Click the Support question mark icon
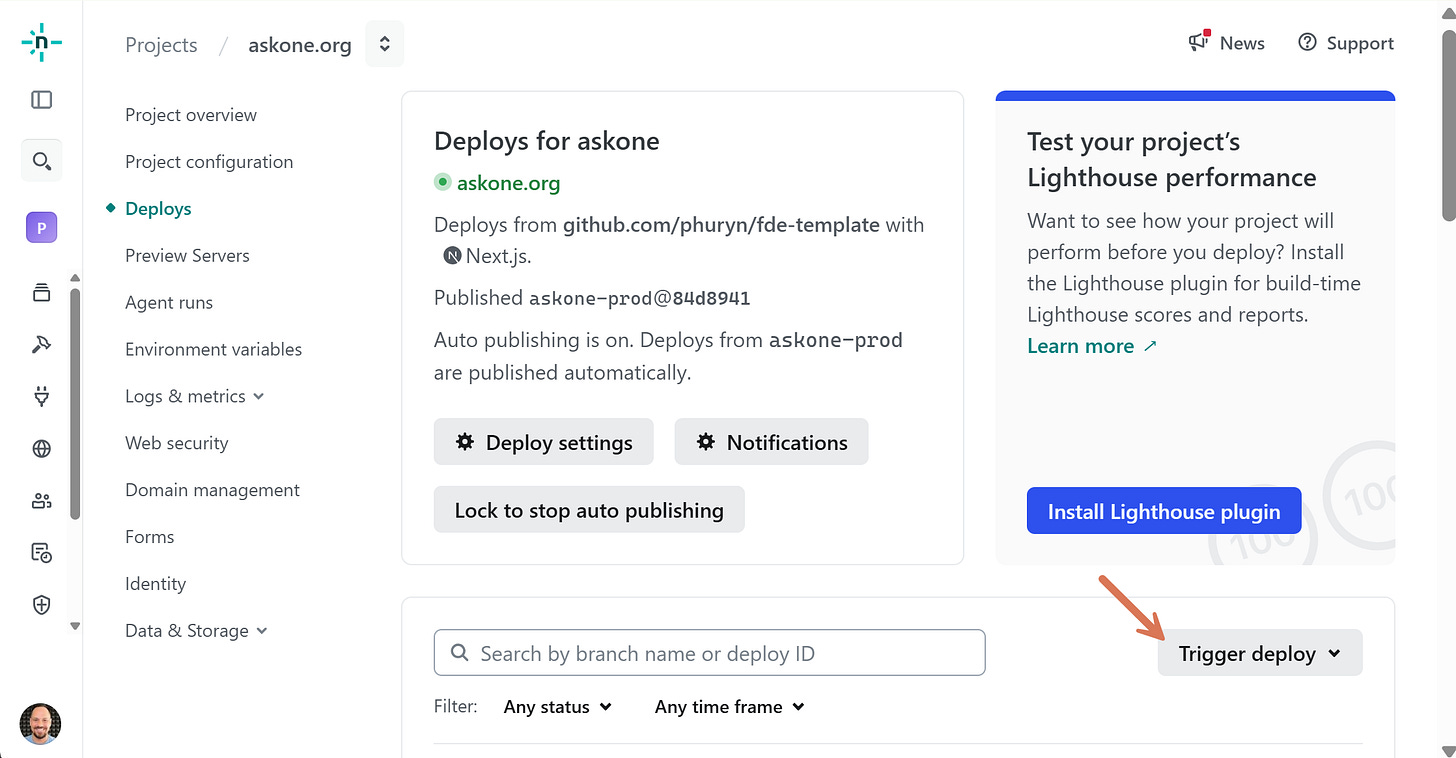The image size is (1456, 758). point(1307,42)
